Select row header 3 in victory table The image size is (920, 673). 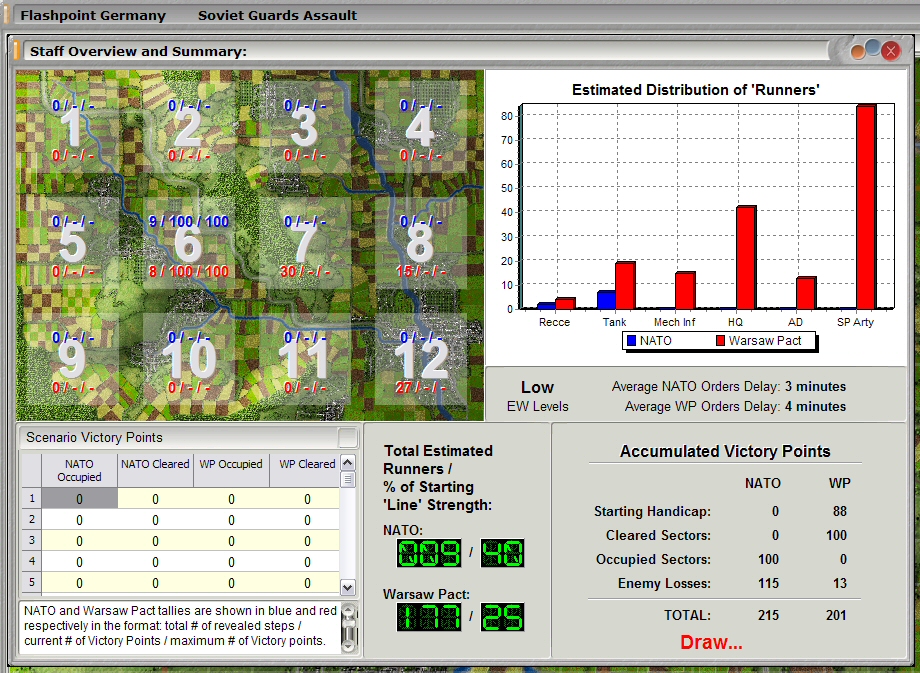32,540
